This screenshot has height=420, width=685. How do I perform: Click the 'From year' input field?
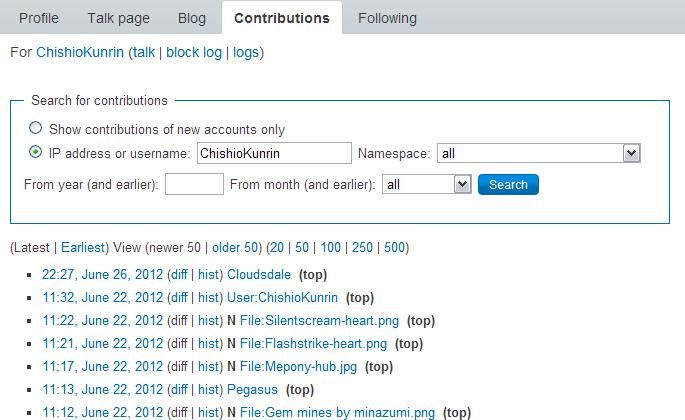(194, 184)
